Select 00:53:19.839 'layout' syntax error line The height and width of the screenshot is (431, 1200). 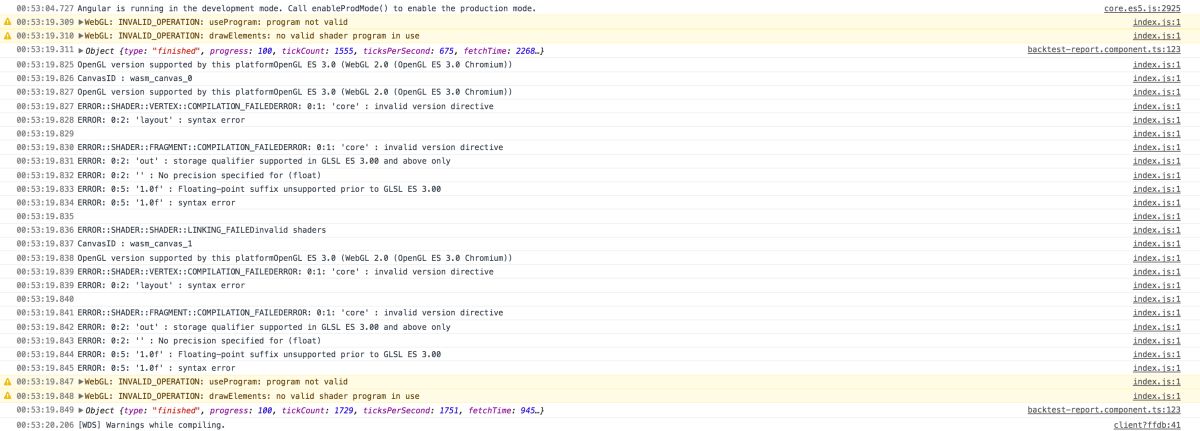(161, 285)
